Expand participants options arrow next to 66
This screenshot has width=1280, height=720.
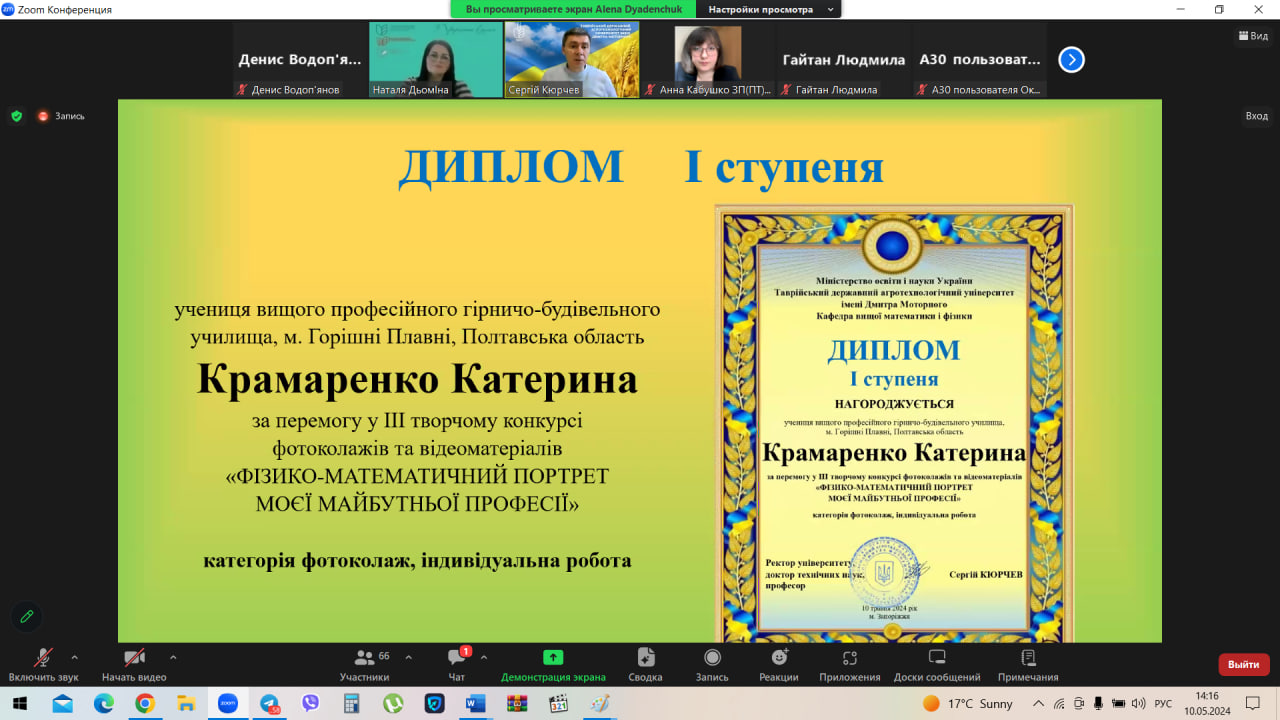(x=408, y=657)
